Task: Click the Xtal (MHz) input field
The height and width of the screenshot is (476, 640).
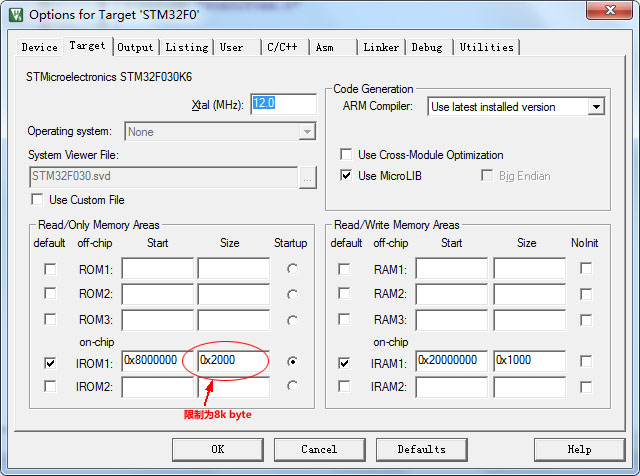Action: coord(283,104)
